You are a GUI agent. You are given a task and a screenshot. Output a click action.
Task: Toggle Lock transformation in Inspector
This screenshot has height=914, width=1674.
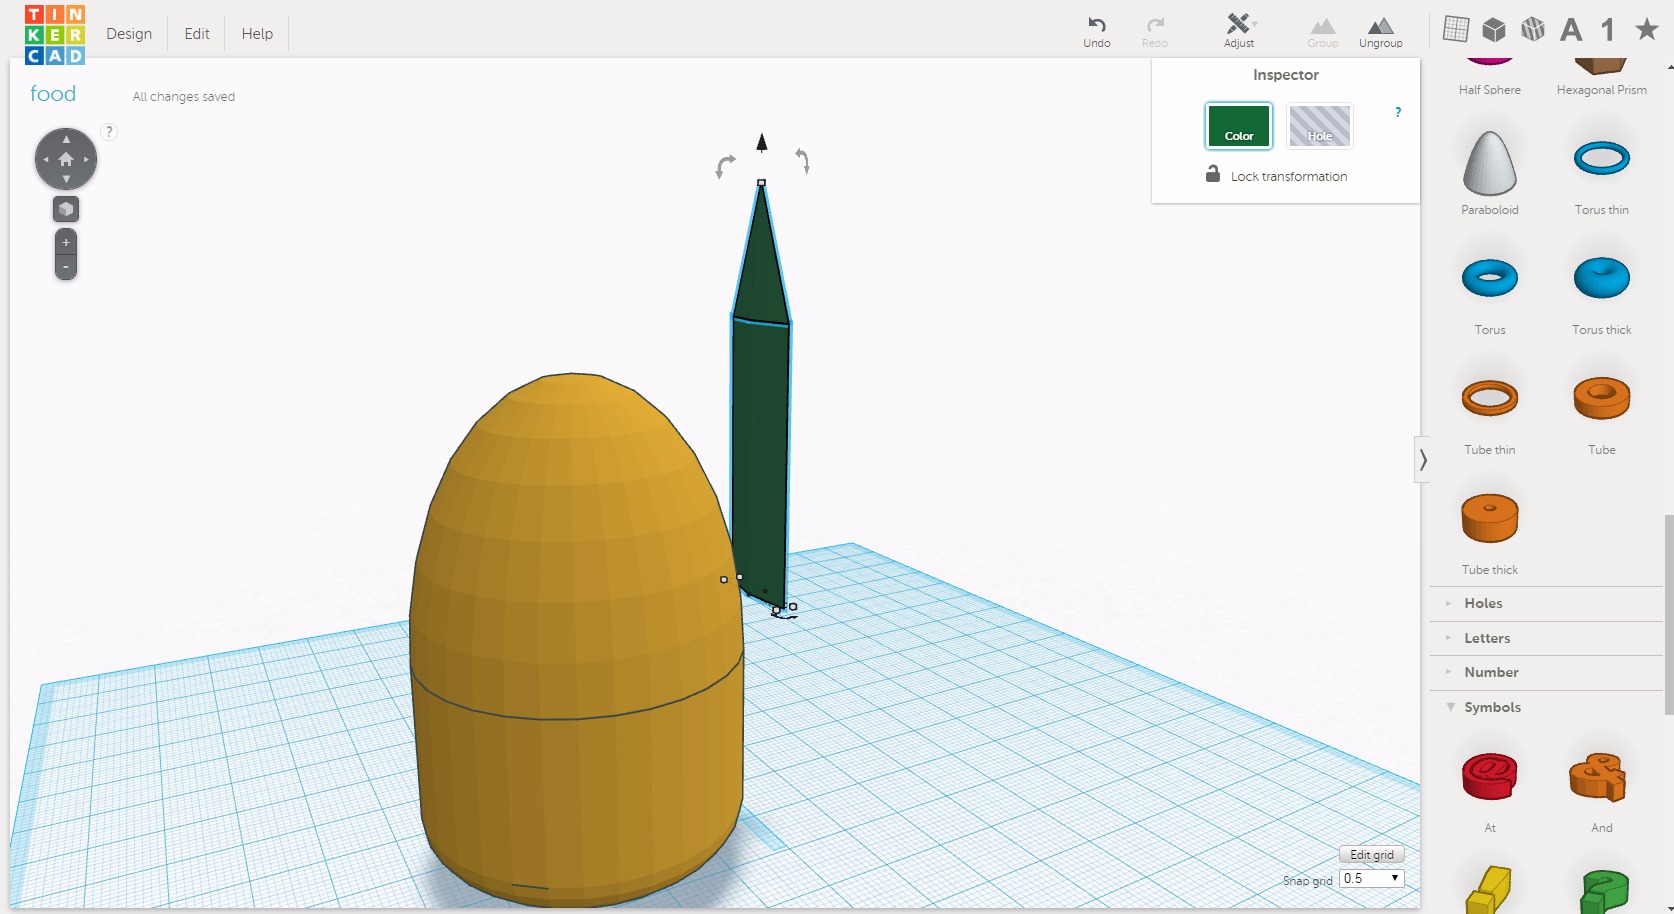(1277, 175)
